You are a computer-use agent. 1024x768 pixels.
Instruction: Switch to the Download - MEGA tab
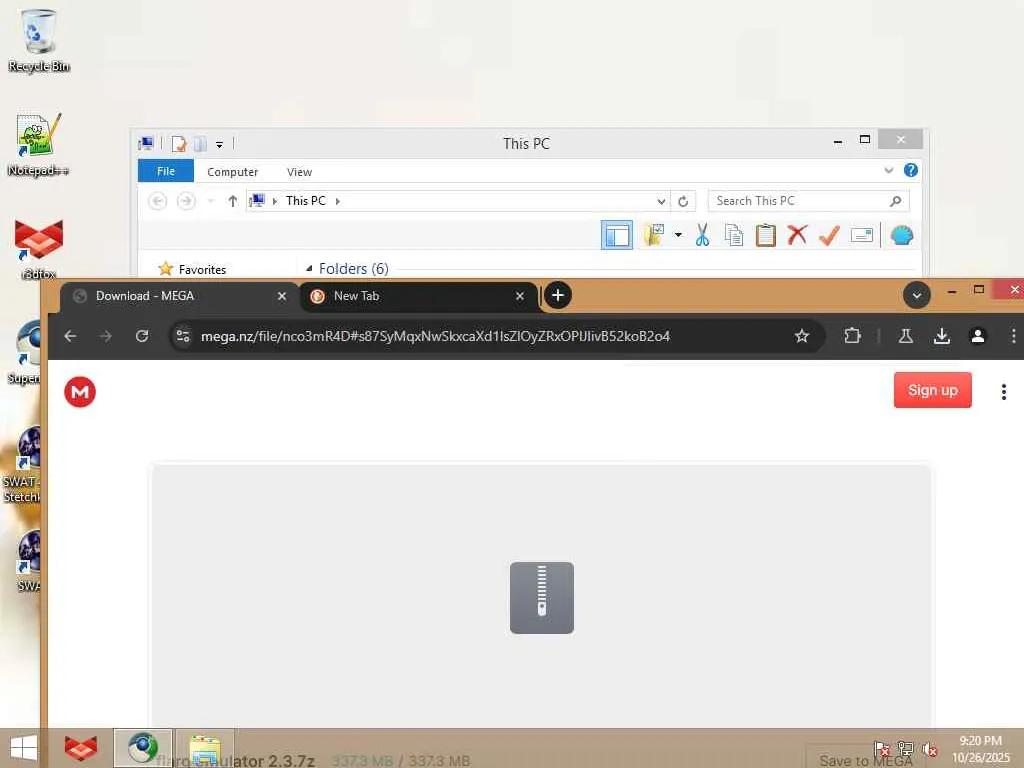[x=179, y=296]
